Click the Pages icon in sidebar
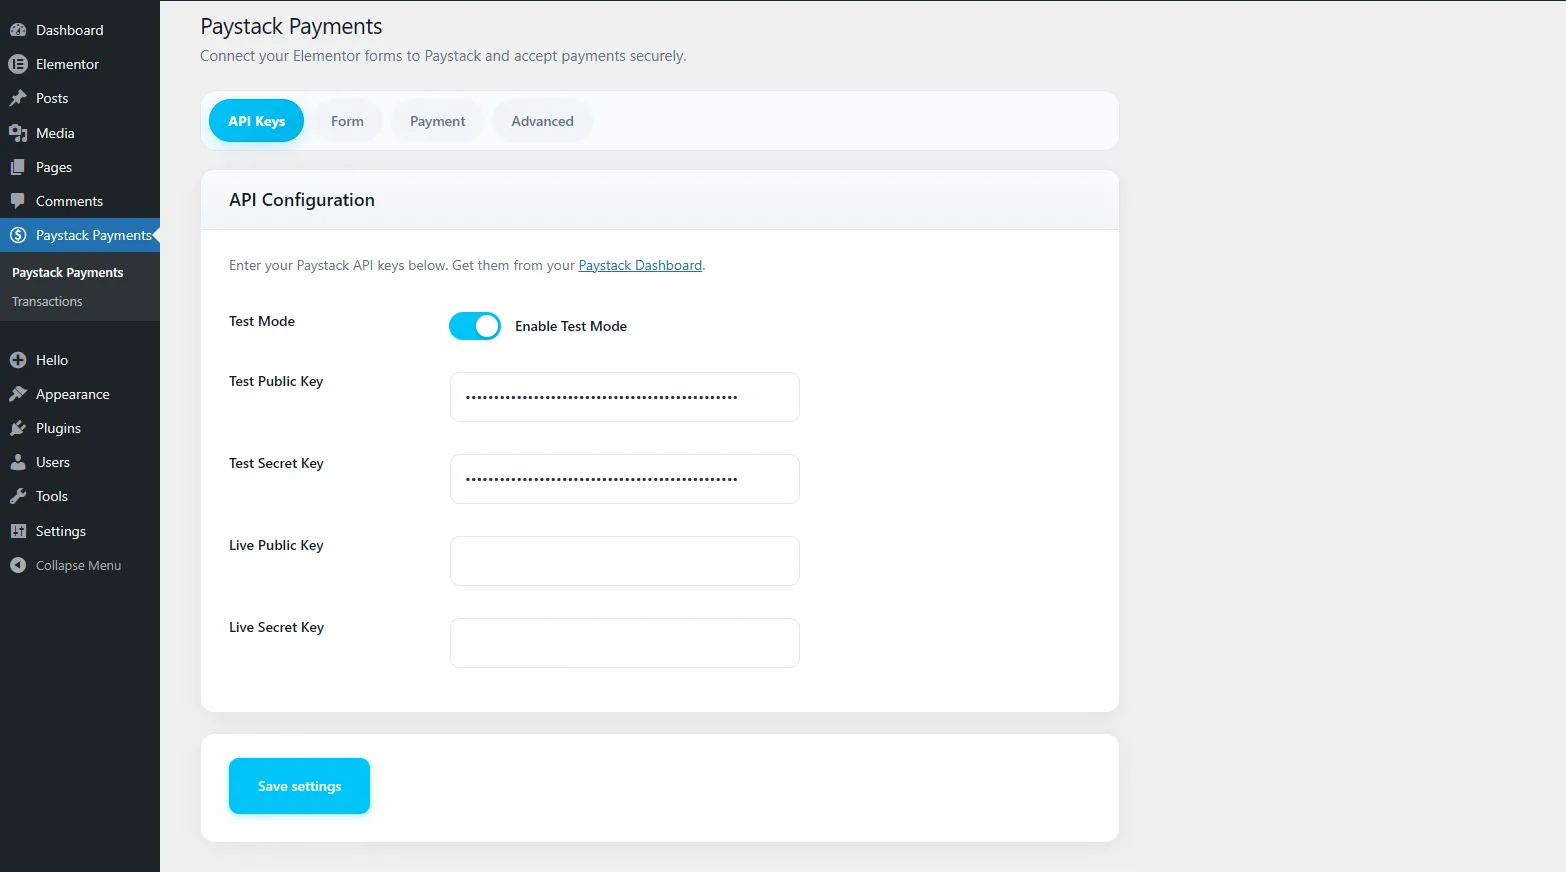The image size is (1566, 872). 18,167
